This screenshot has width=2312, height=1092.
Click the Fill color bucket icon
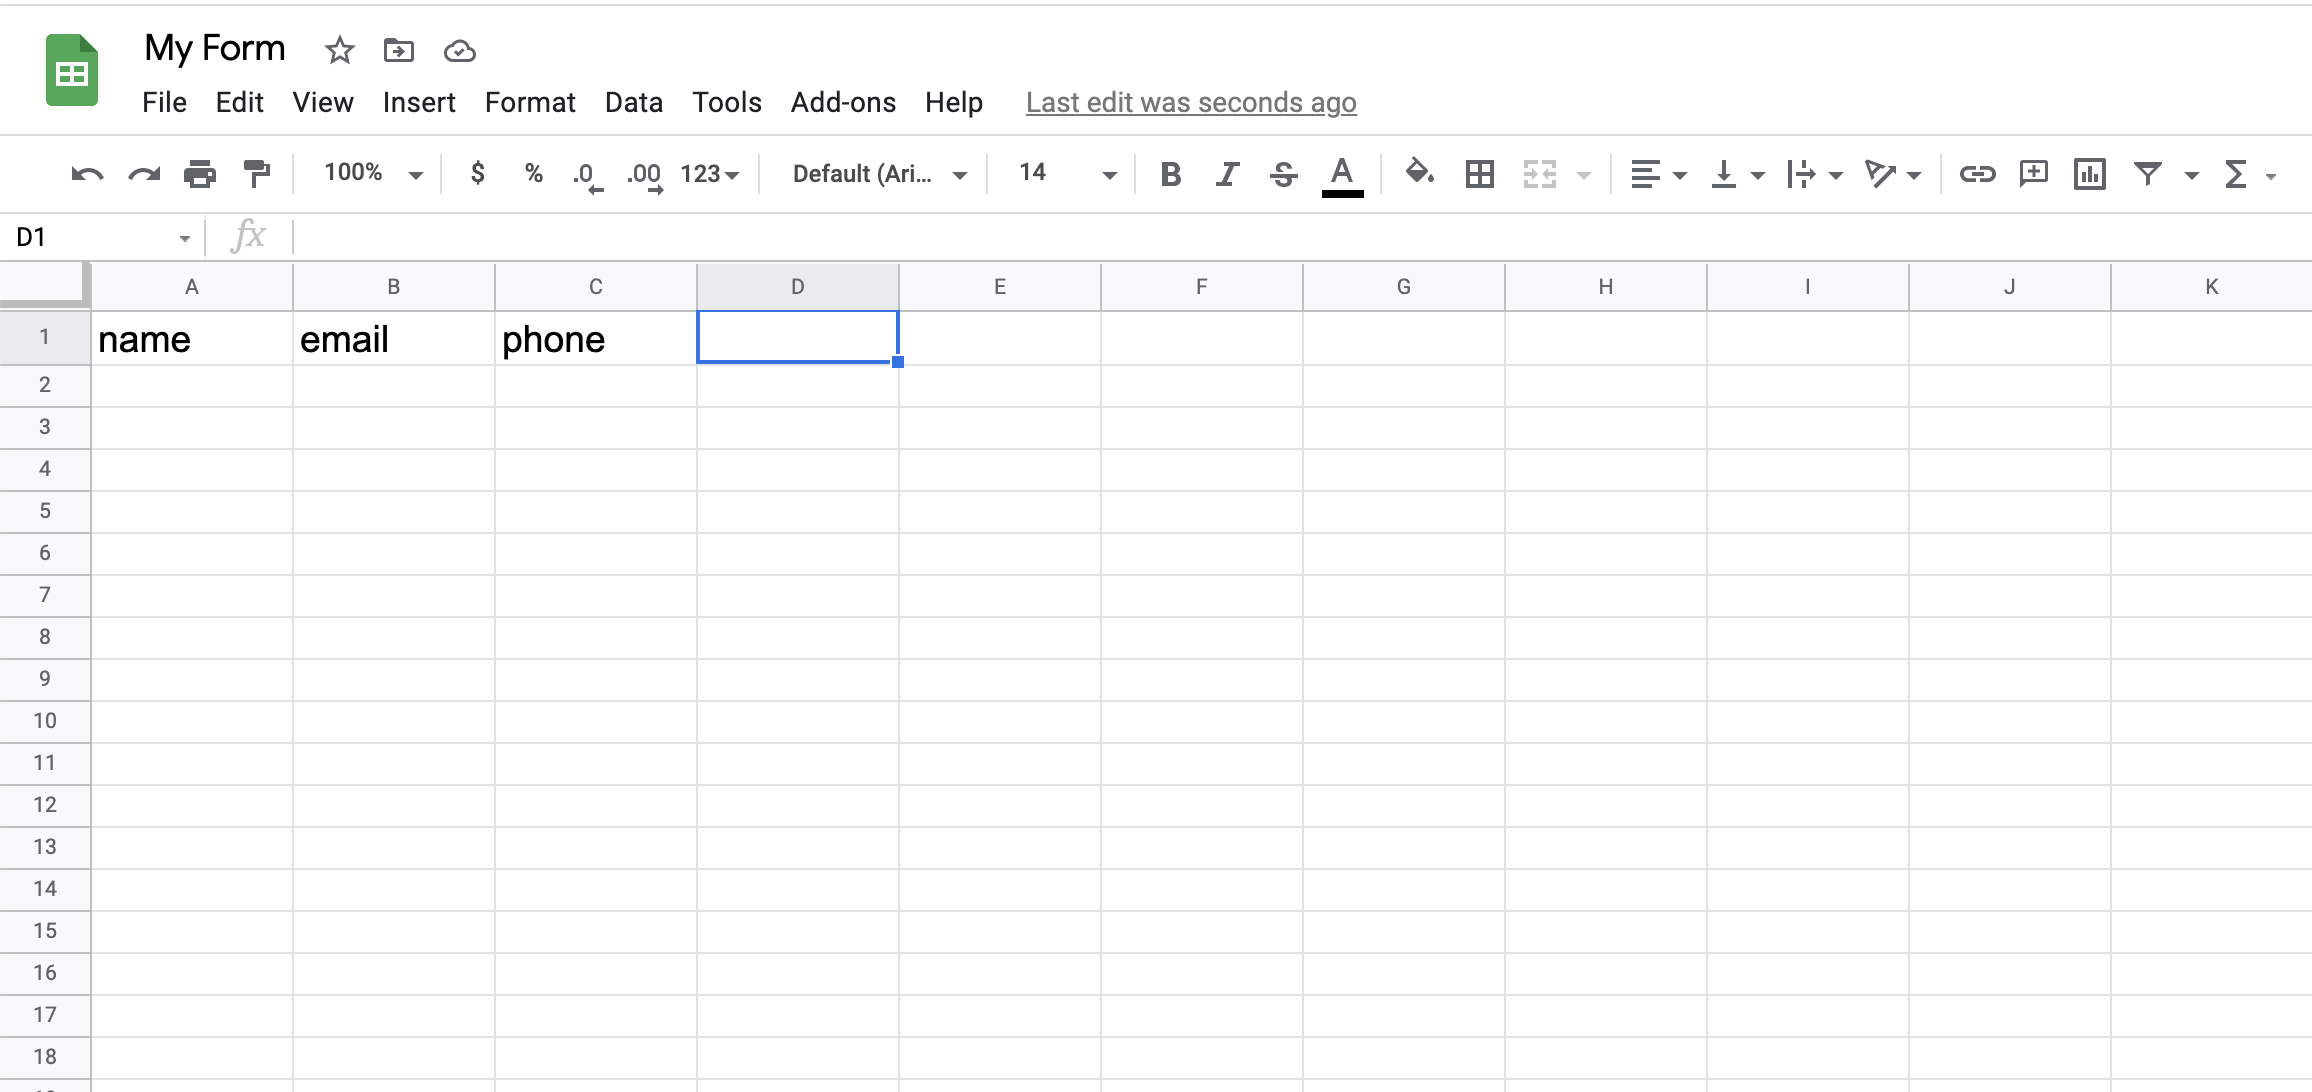pos(1417,175)
